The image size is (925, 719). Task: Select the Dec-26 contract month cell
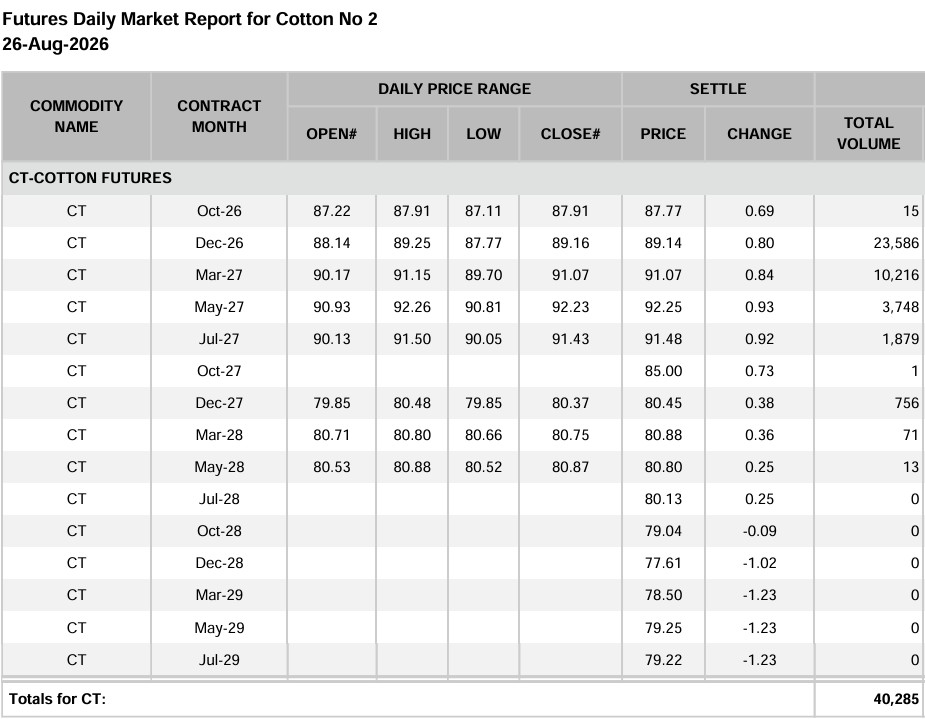pos(219,243)
